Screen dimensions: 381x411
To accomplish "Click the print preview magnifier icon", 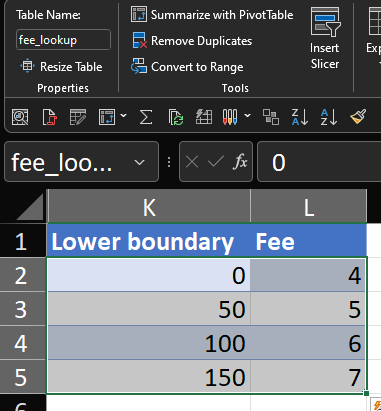I will click(20, 117).
